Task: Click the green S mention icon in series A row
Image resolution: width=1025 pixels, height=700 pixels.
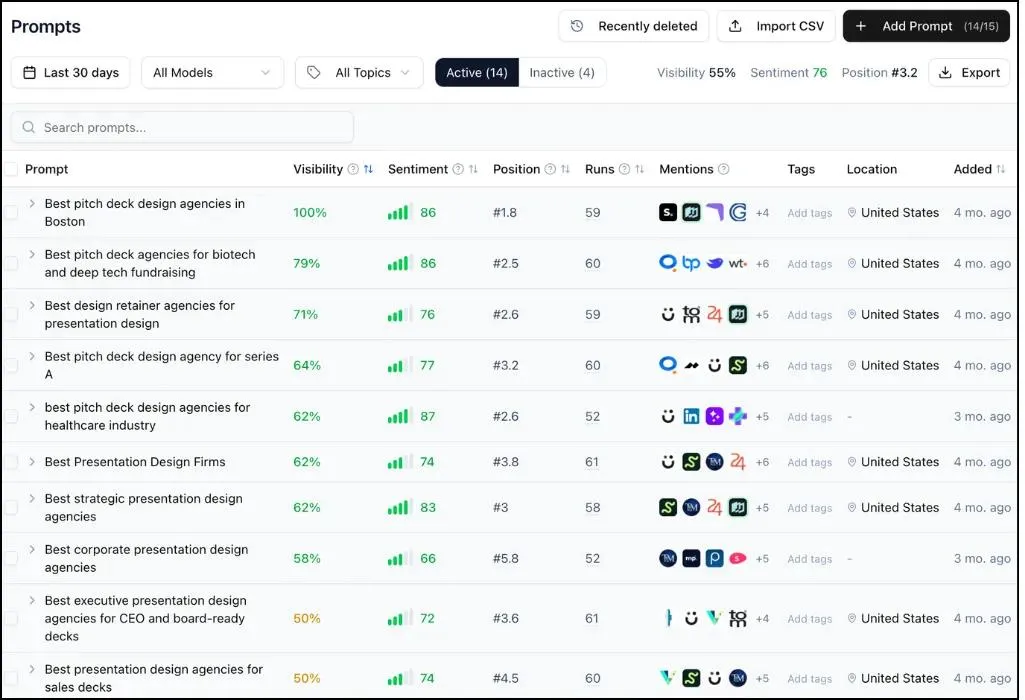Action: pos(738,365)
